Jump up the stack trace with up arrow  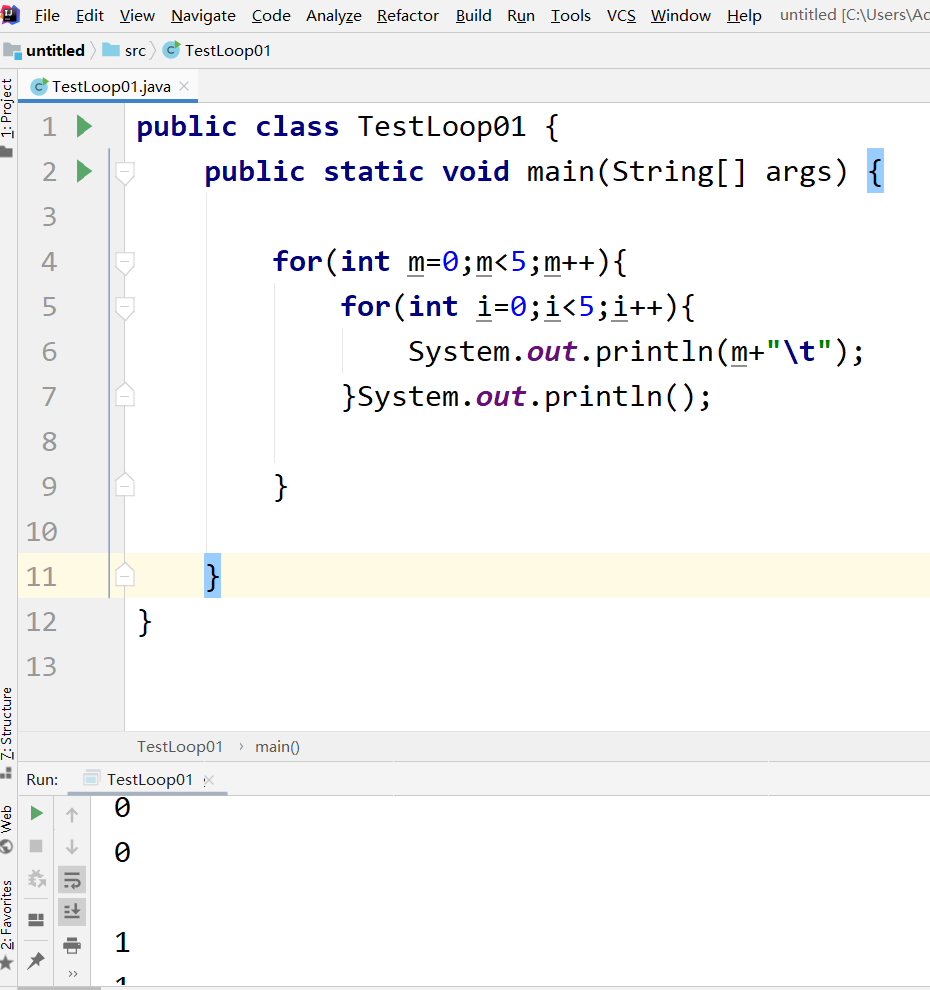pos(72,814)
